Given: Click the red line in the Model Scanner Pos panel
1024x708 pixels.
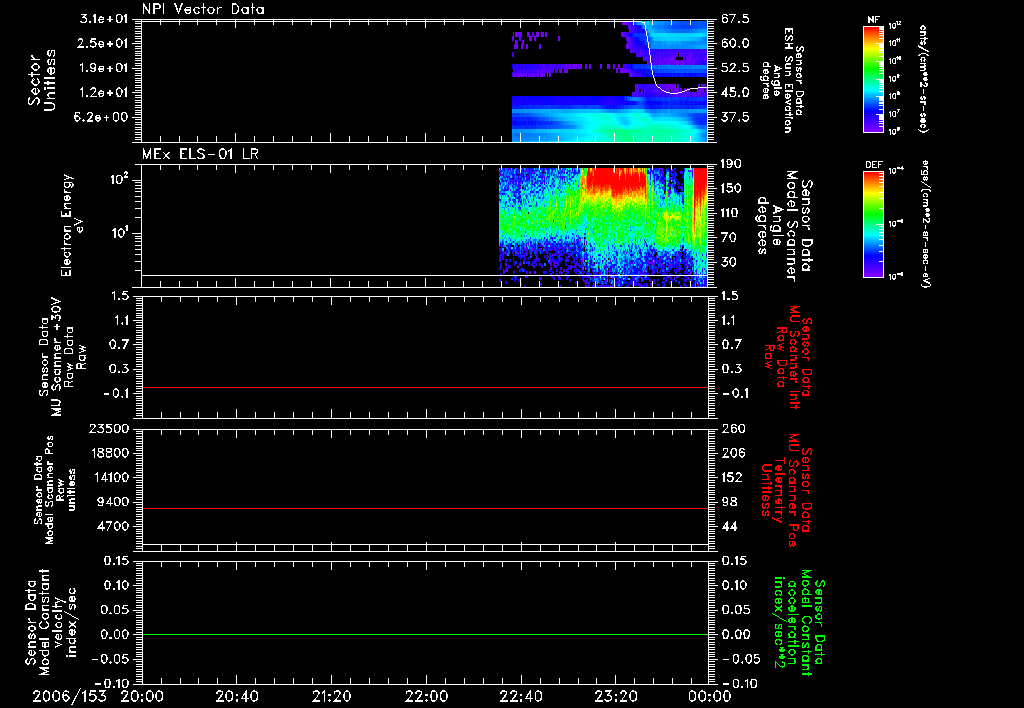Looking at the screenshot, I should coord(424,508).
